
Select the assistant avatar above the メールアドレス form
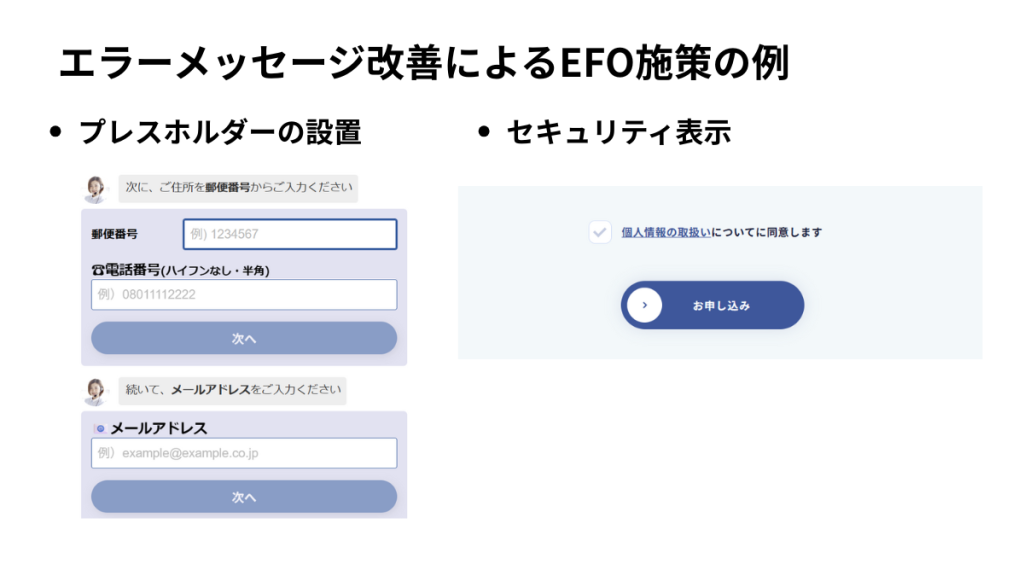click(97, 390)
